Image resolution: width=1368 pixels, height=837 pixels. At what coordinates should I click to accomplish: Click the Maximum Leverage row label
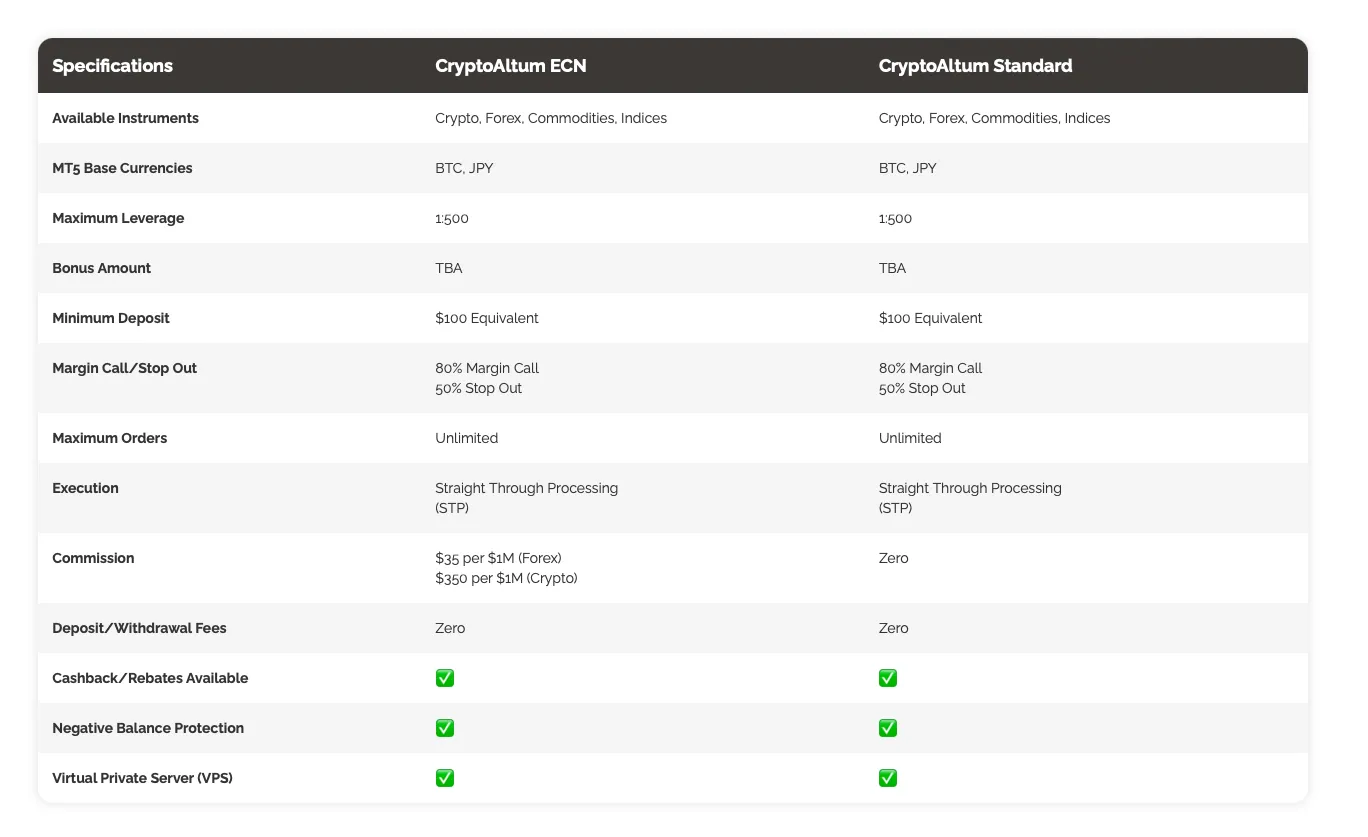click(118, 218)
